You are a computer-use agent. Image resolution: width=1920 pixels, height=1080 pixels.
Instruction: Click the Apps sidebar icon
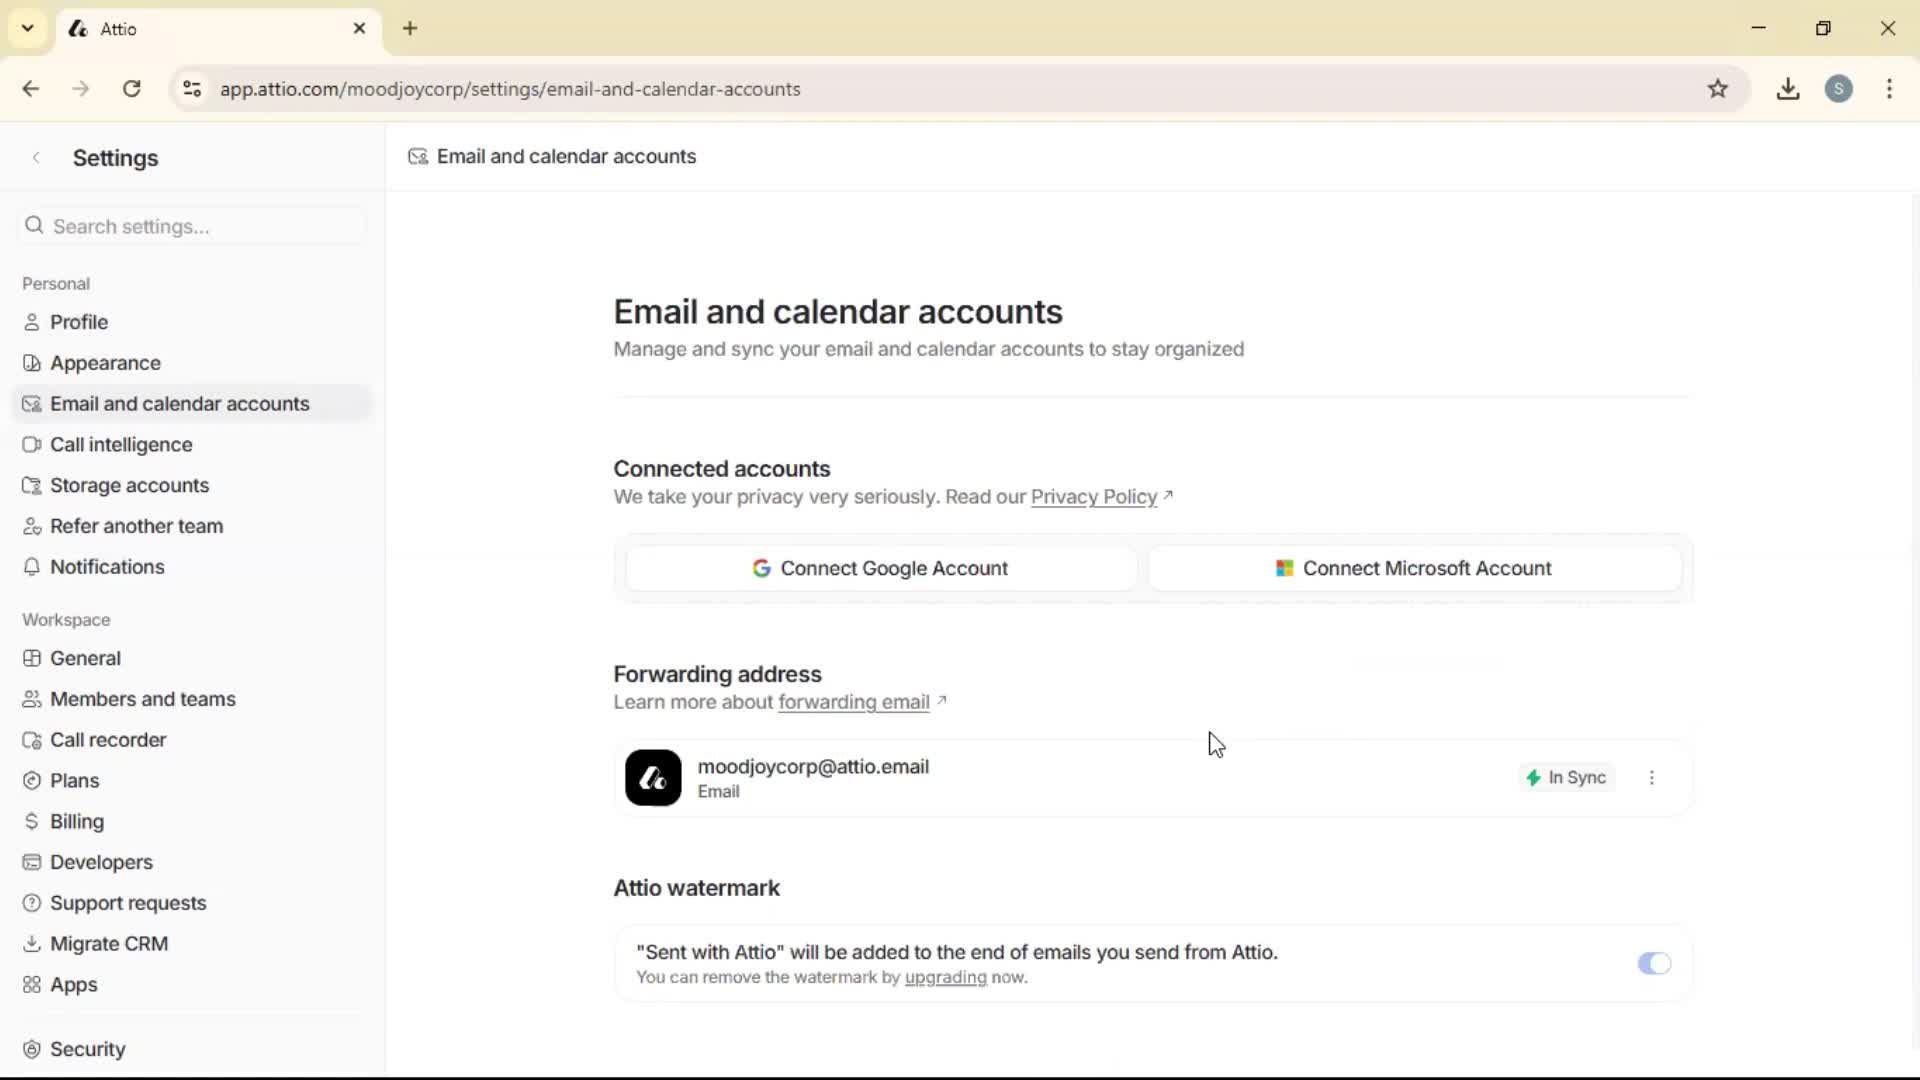pyautogui.click(x=33, y=985)
